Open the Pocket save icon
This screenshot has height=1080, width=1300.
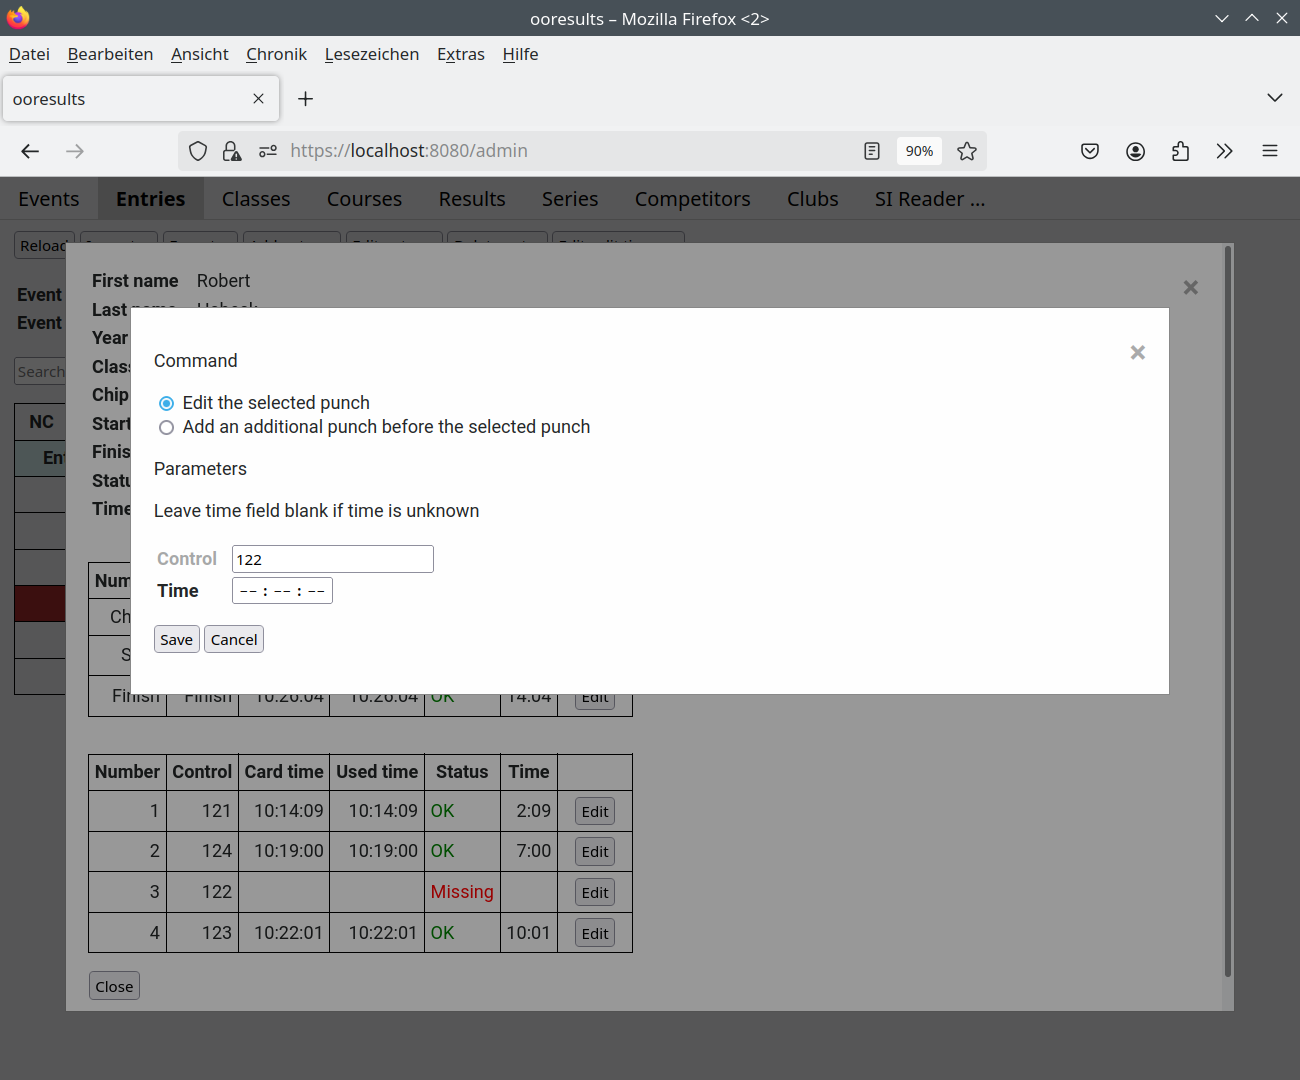click(x=1090, y=151)
